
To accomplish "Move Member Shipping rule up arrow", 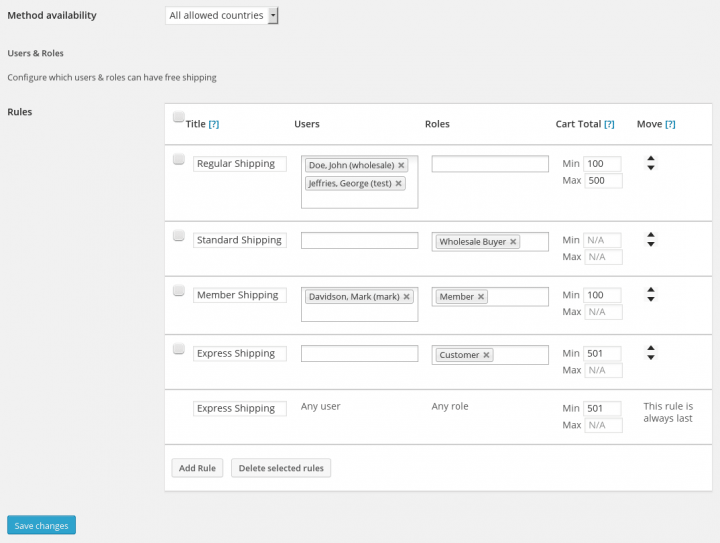I will [651, 290].
